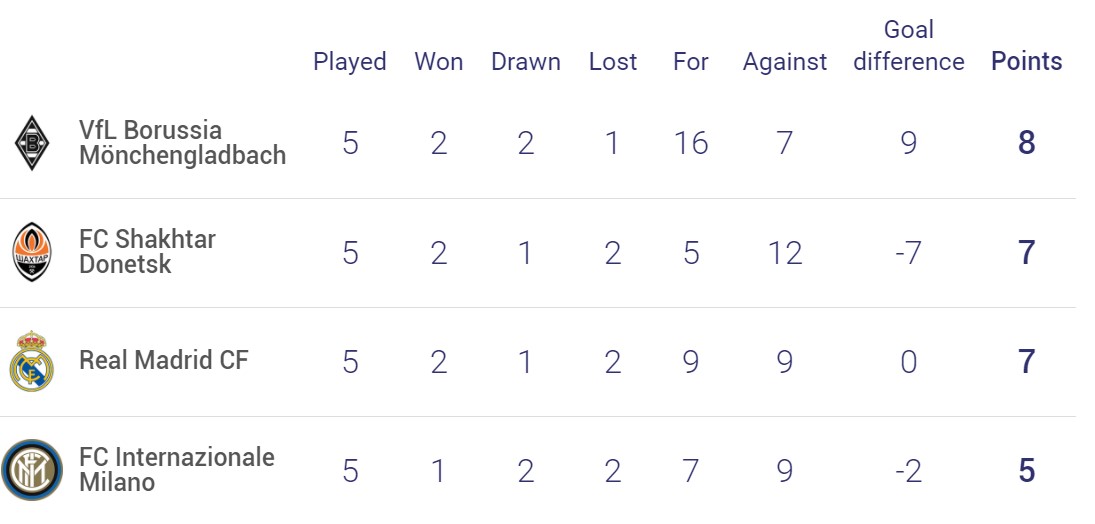
Task: Select Mönchengladbach's 8 points value
Action: 1027,143
